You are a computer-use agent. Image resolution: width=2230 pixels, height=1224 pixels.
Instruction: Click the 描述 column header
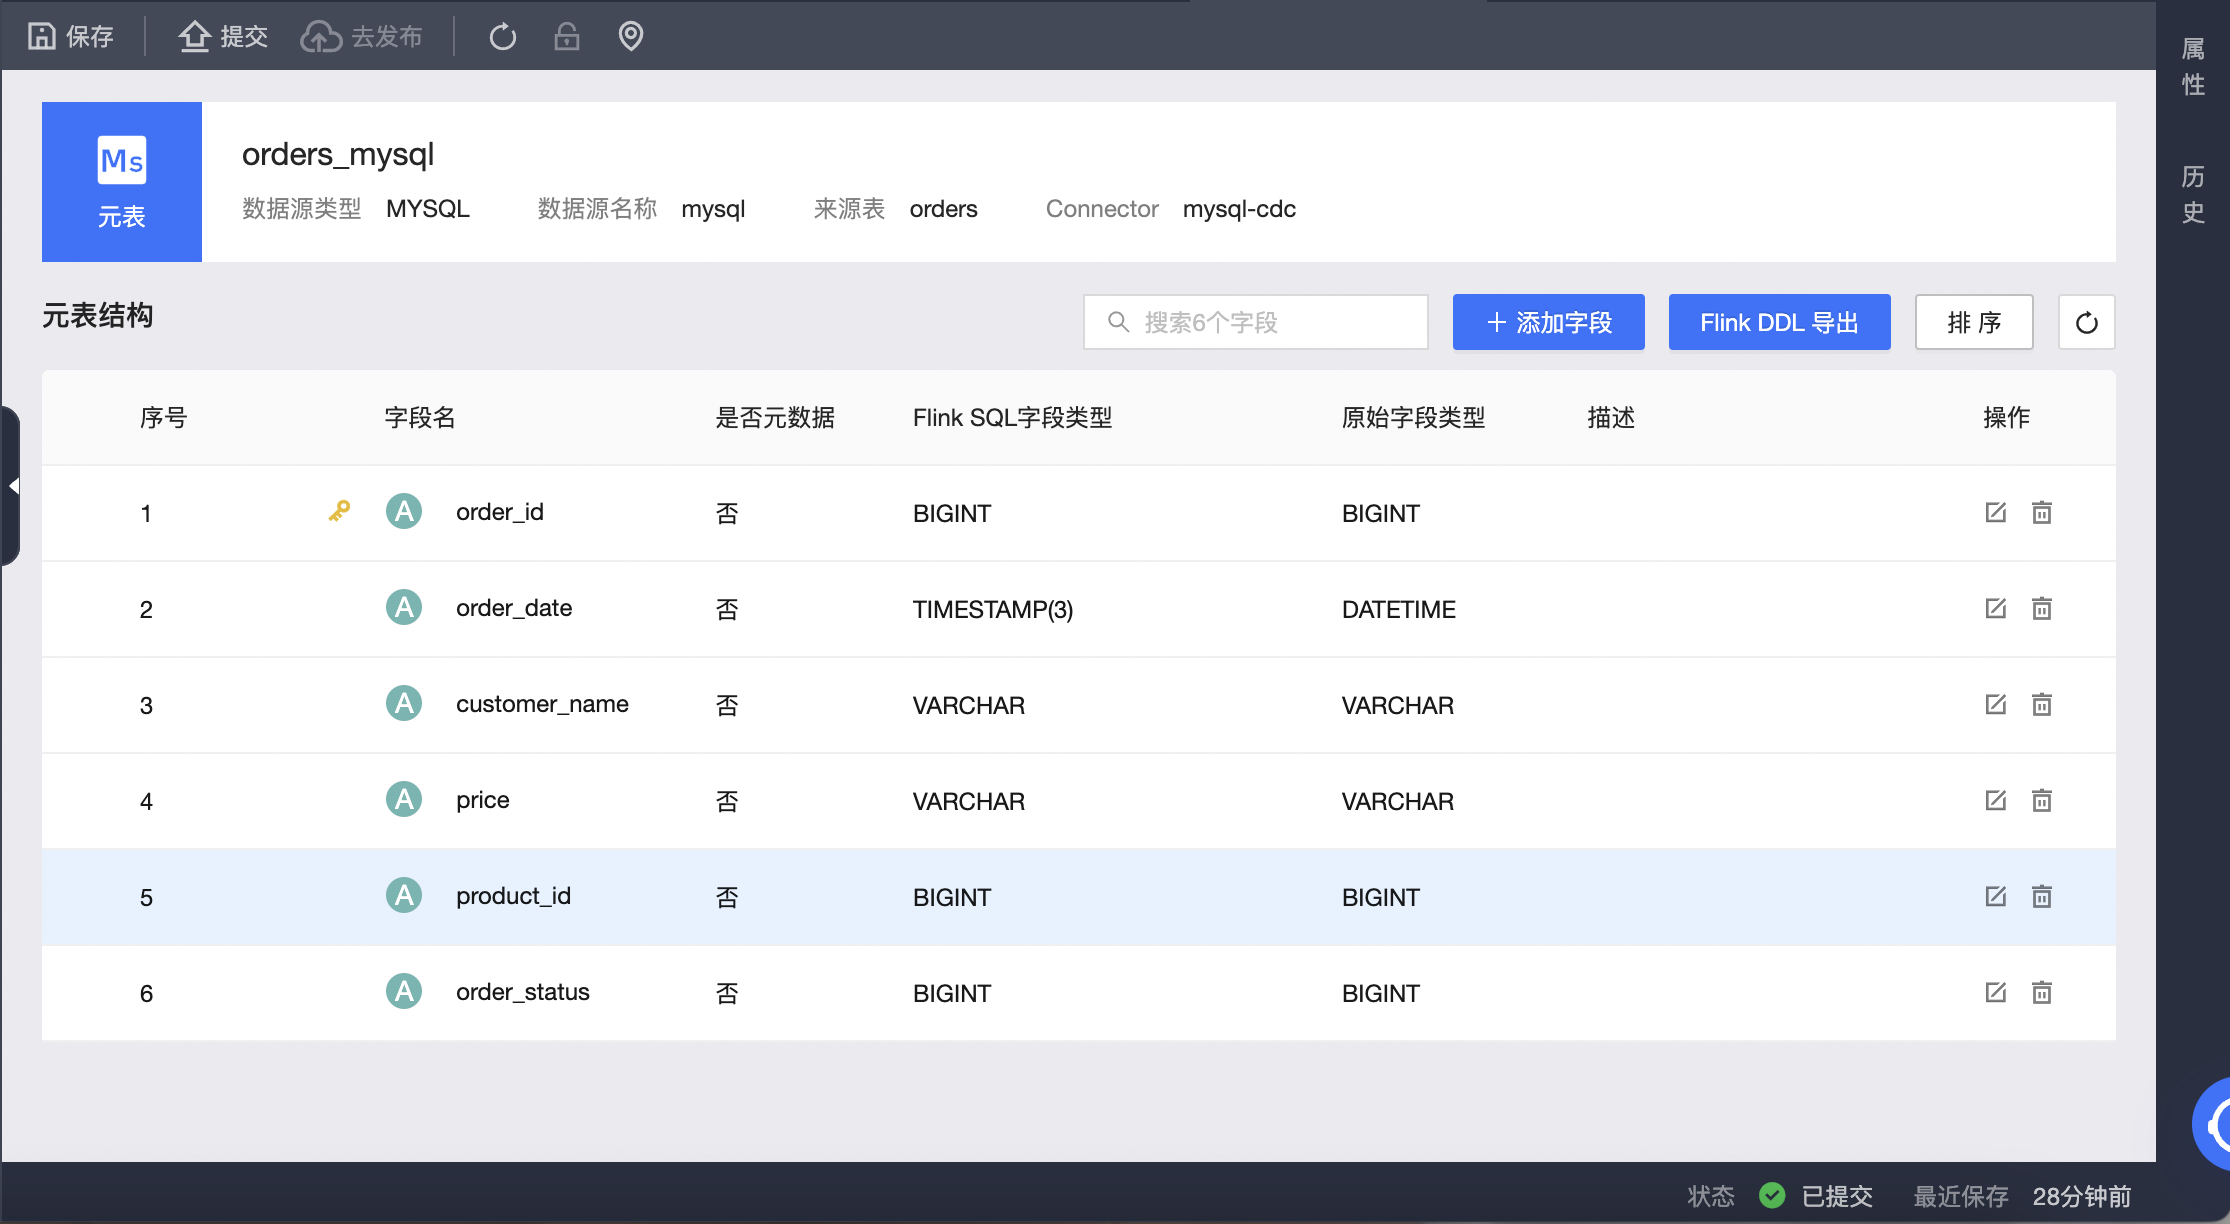pyautogui.click(x=1611, y=417)
